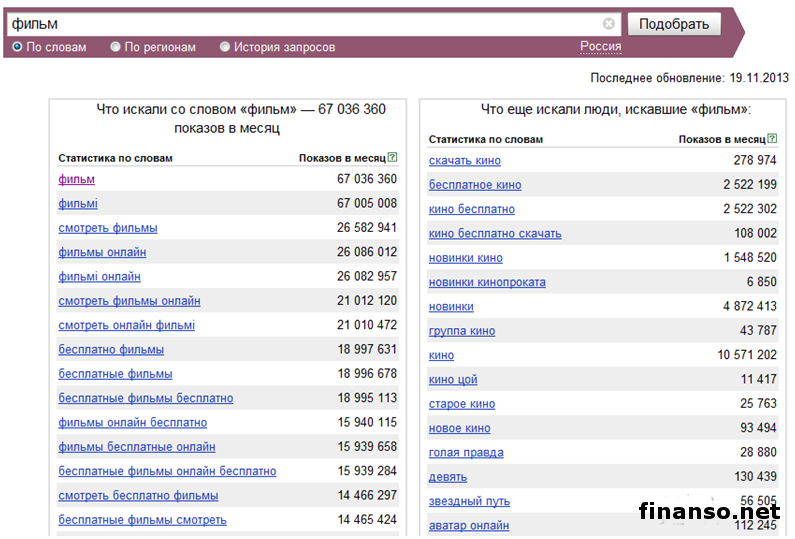795x539 pixels.
Task: Click the "группа кино" link
Action: 462,331
